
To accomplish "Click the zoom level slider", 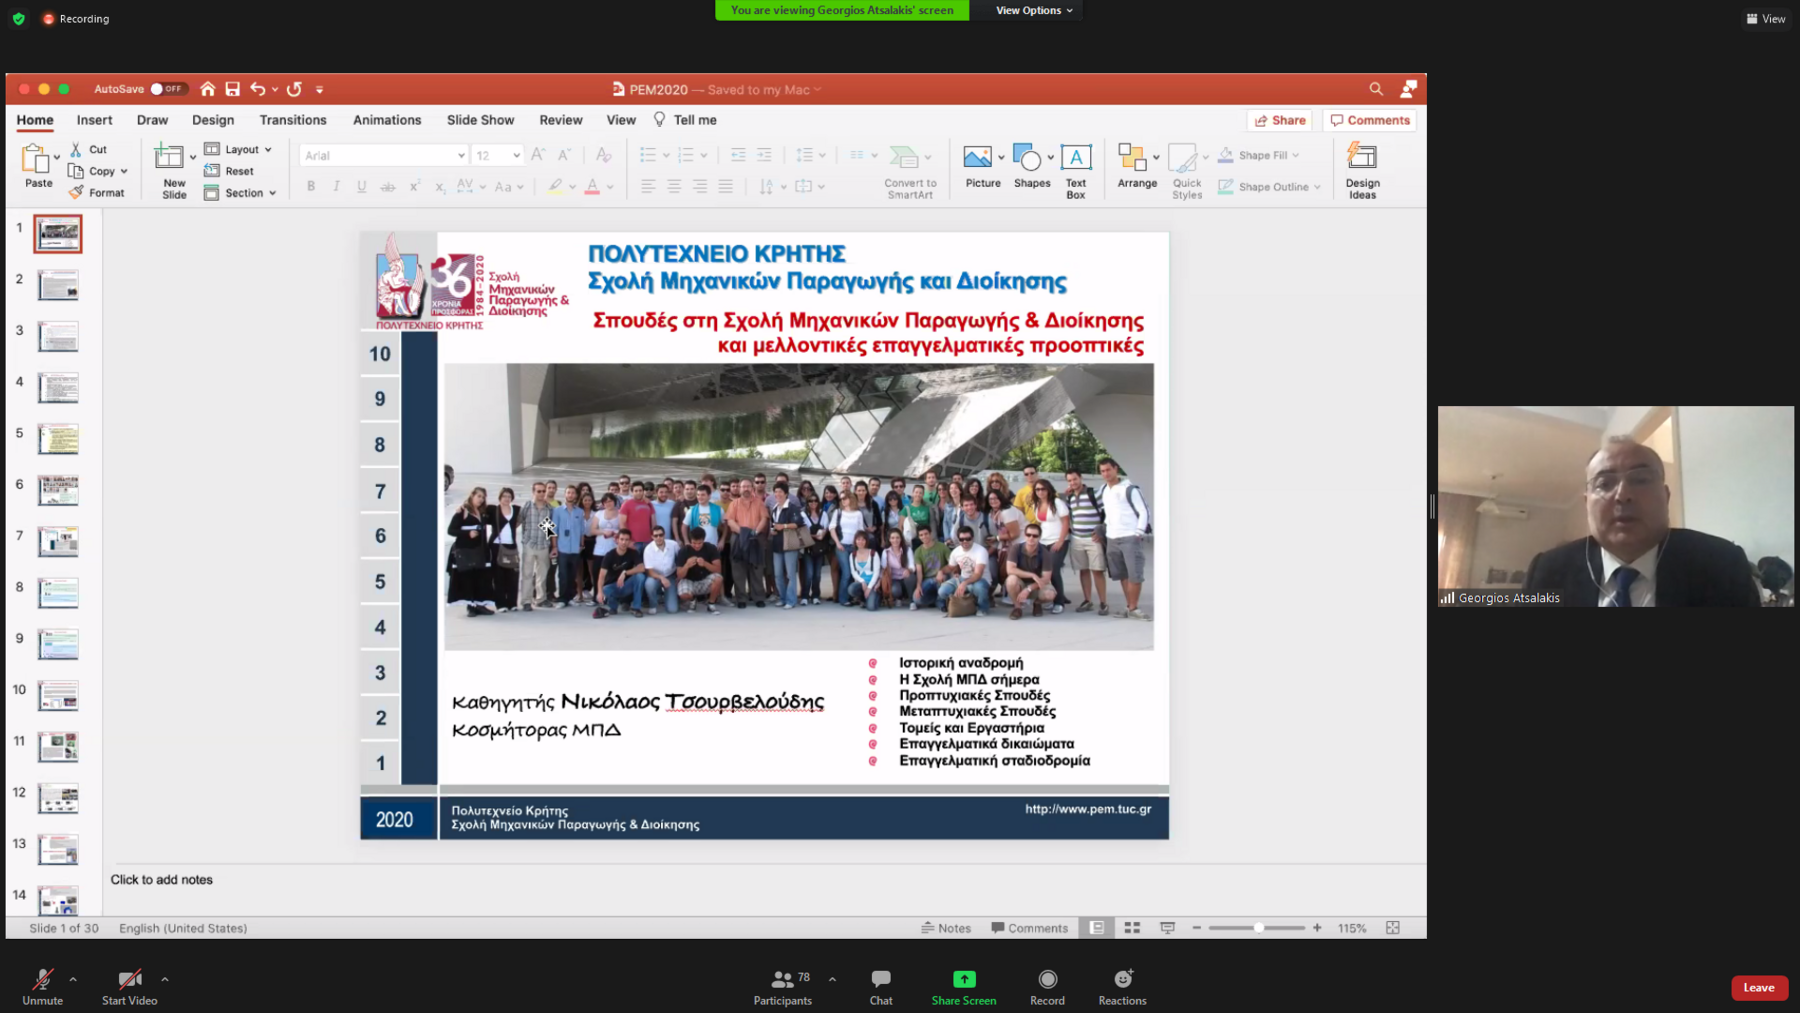I will [x=1257, y=928].
